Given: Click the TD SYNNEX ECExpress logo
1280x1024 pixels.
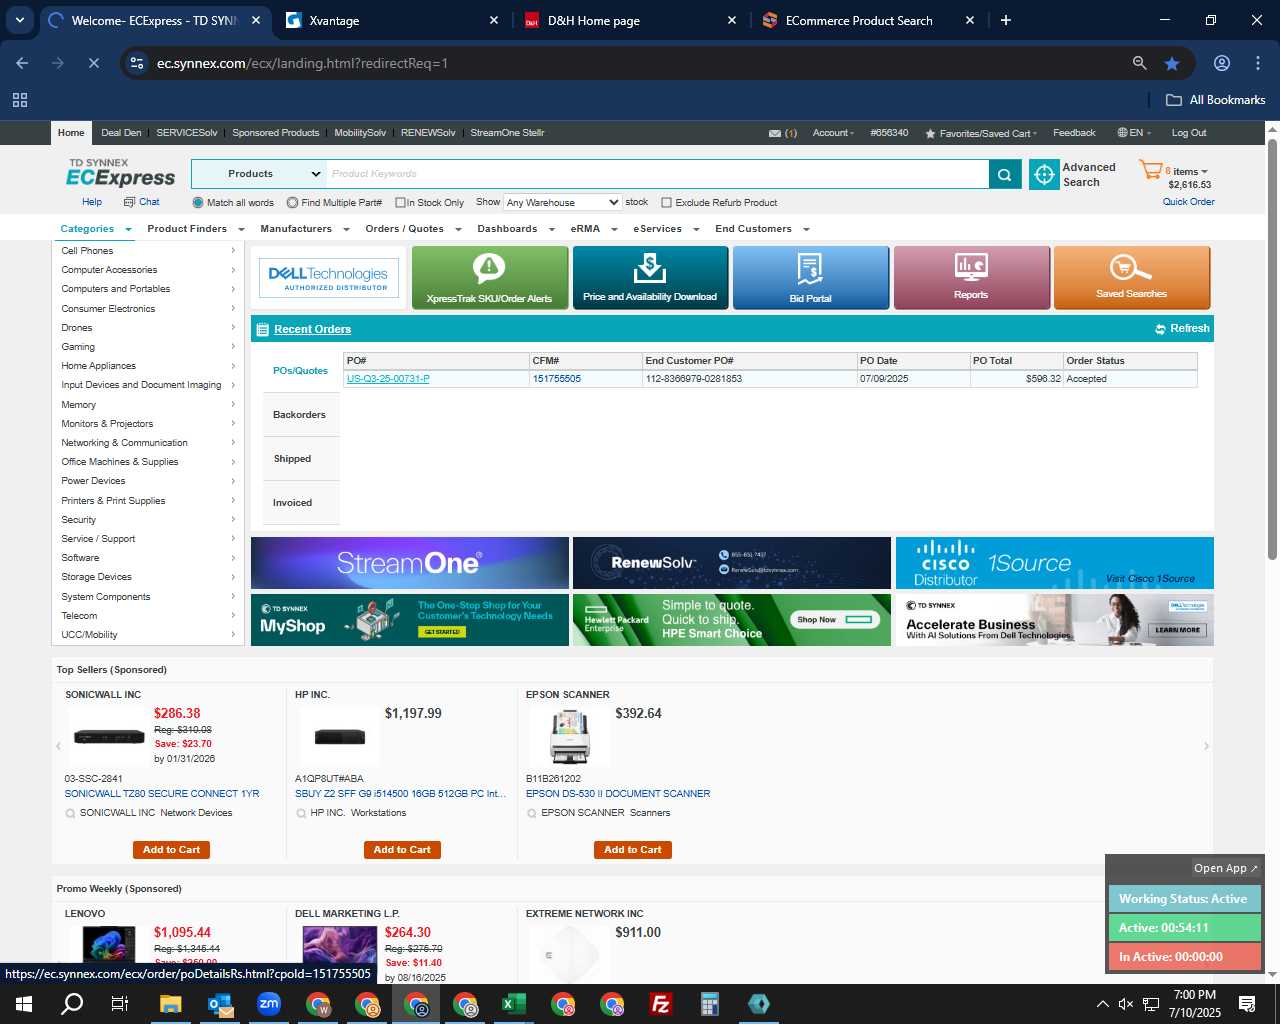Looking at the screenshot, I should point(120,173).
